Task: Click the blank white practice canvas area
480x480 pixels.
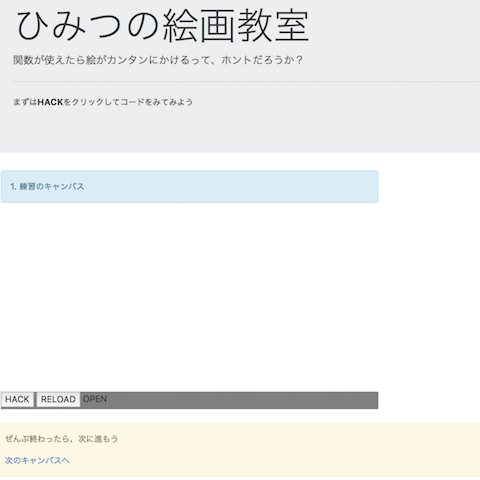Action: (189, 297)
